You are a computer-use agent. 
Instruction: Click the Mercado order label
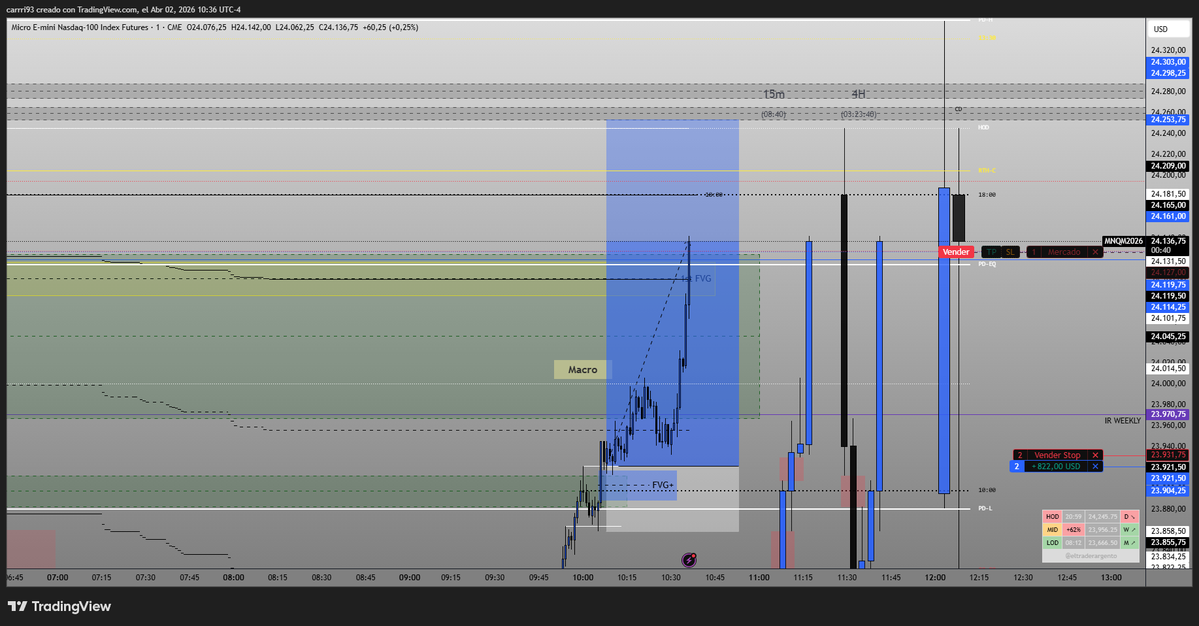[1064, 251]
